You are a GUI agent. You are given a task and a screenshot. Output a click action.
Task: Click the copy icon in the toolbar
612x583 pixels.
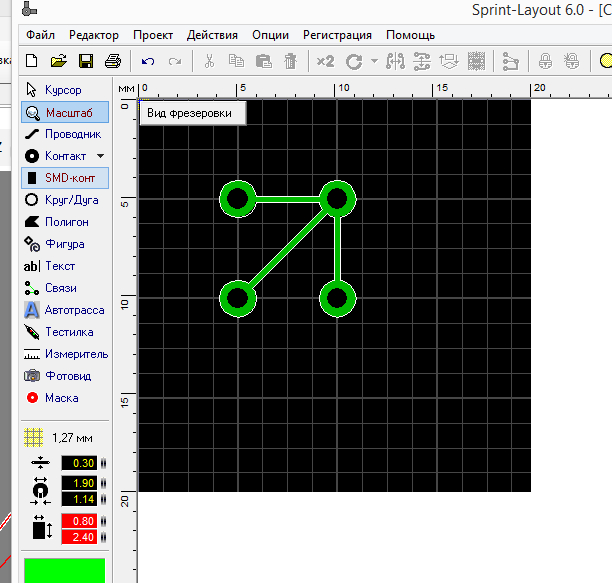(236, 61)
